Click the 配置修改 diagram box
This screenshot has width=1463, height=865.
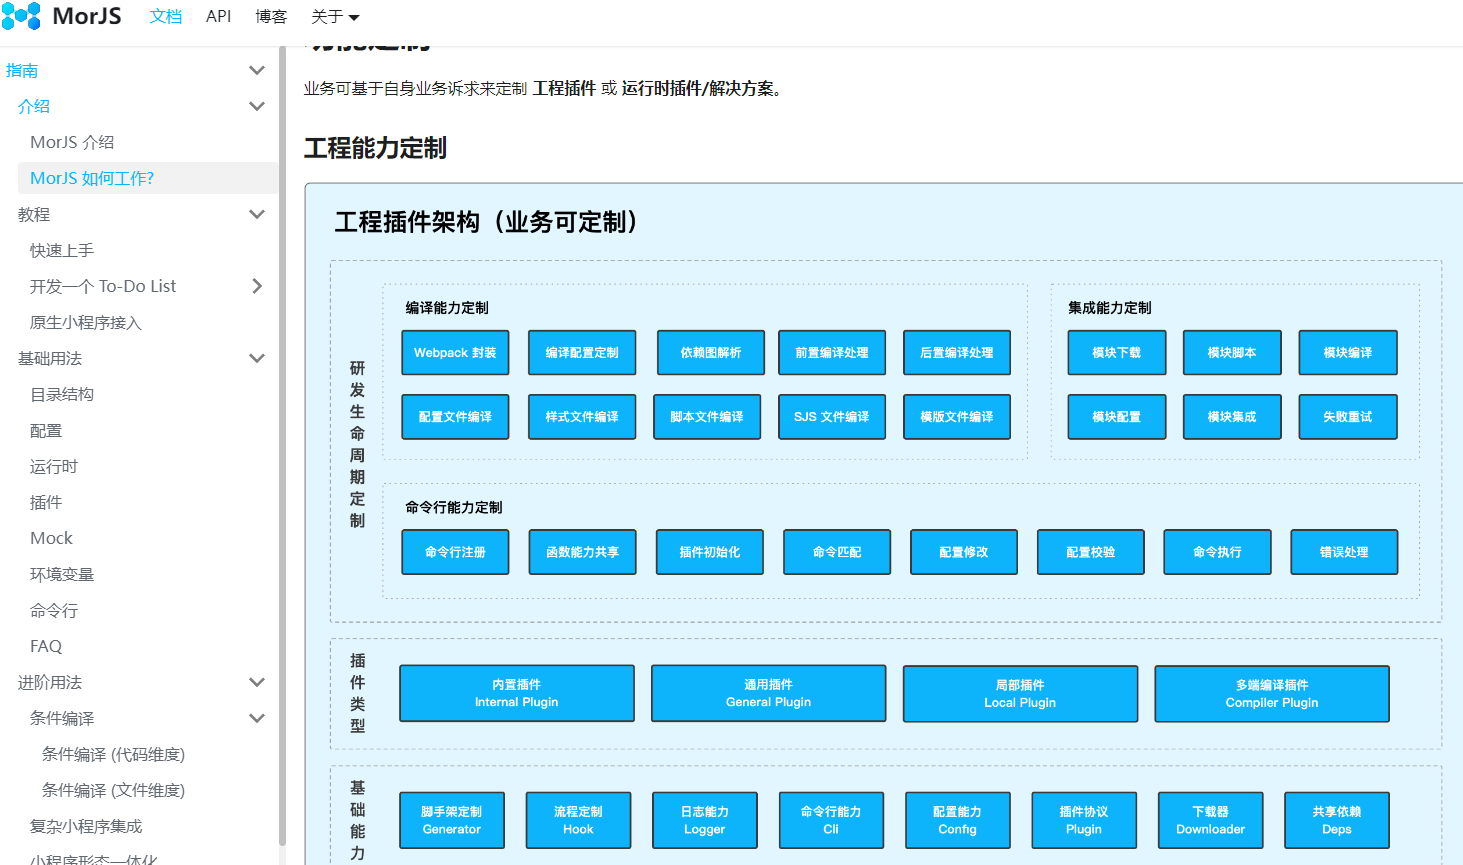click(x=964, y=552)
